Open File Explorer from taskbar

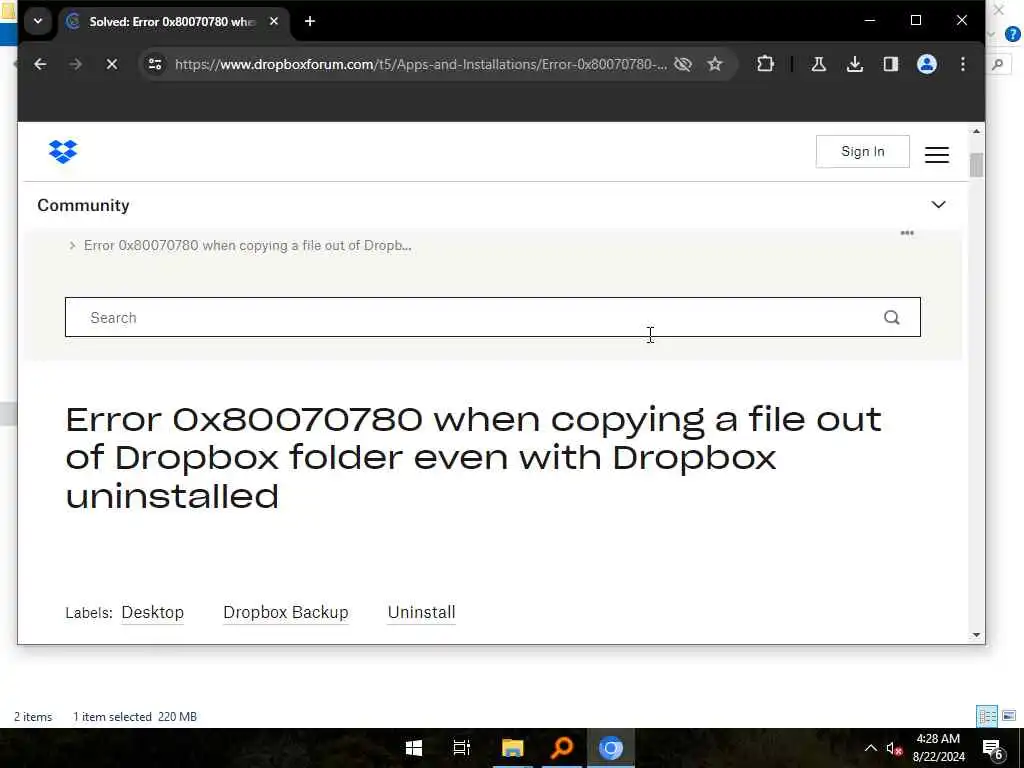[513, 748]
